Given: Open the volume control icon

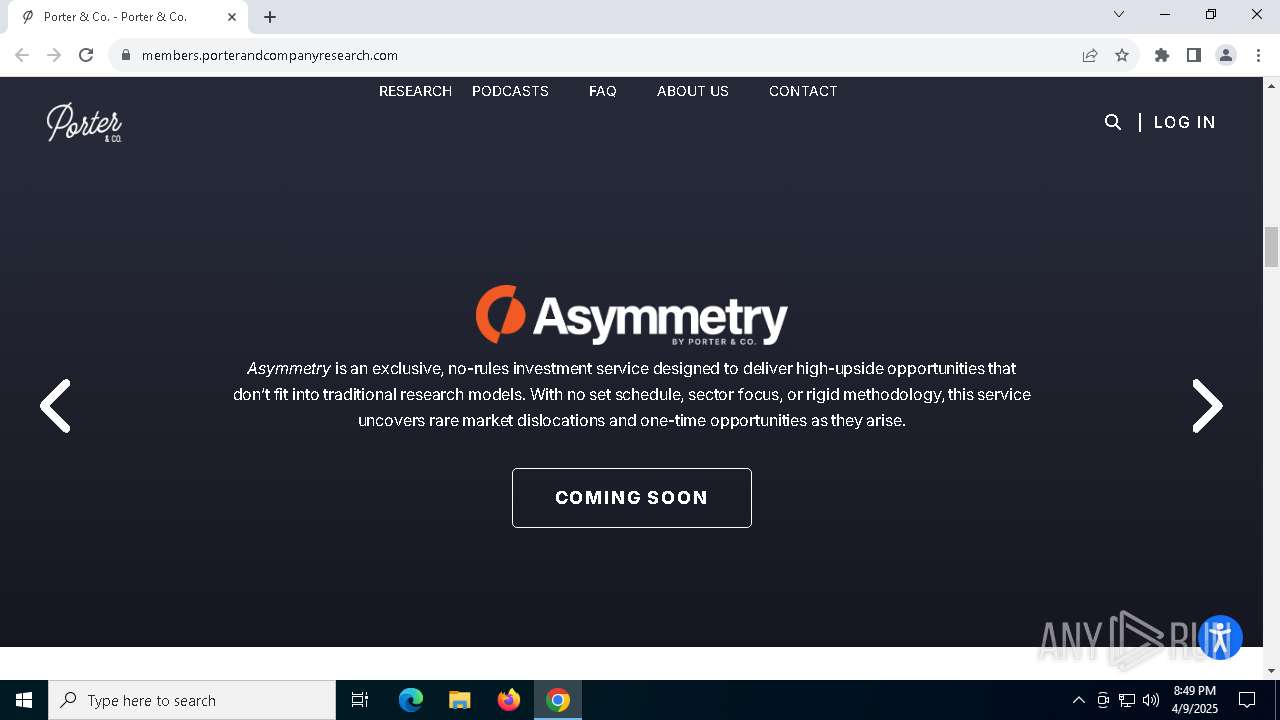Looking at the screenshot, I should 1151,700.
